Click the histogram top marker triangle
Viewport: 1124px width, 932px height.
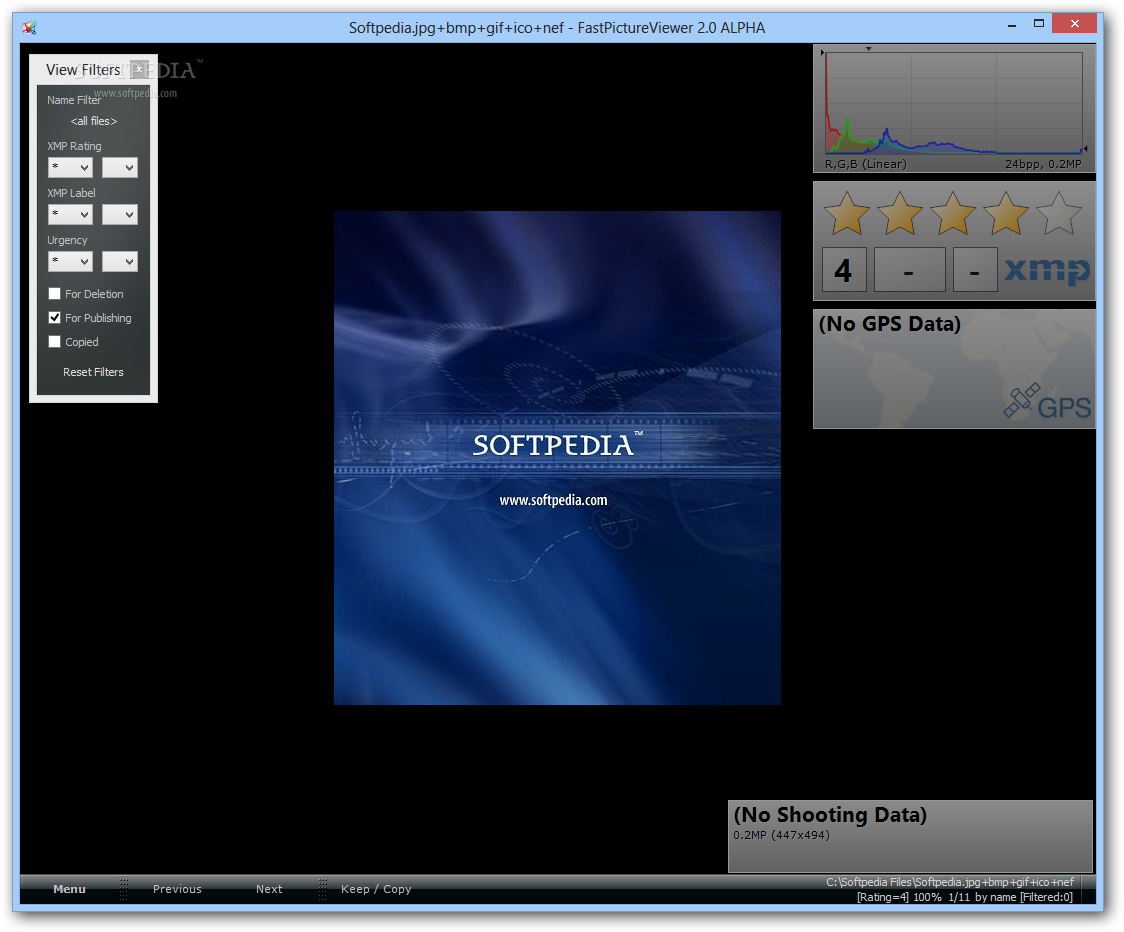868,49
